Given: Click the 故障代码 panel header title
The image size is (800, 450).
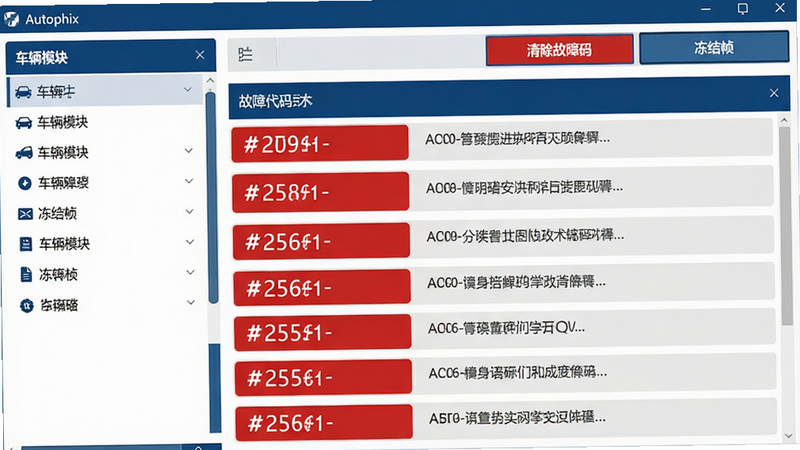Looking at the screenshot, I should [x=275, y=101].
